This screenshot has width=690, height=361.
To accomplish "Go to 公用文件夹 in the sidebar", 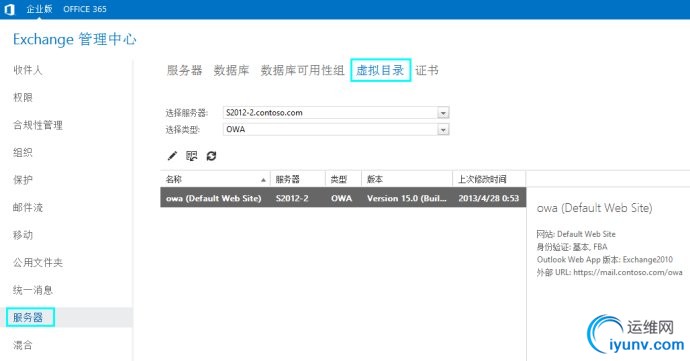I will (38, 262).
